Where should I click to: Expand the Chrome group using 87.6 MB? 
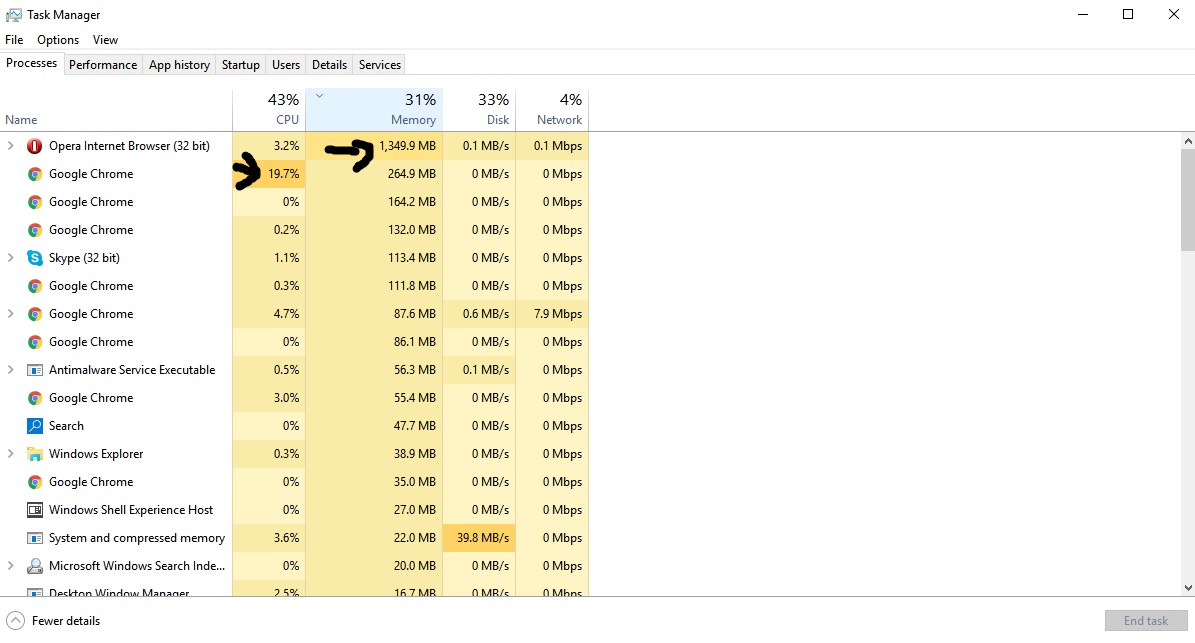11,314
